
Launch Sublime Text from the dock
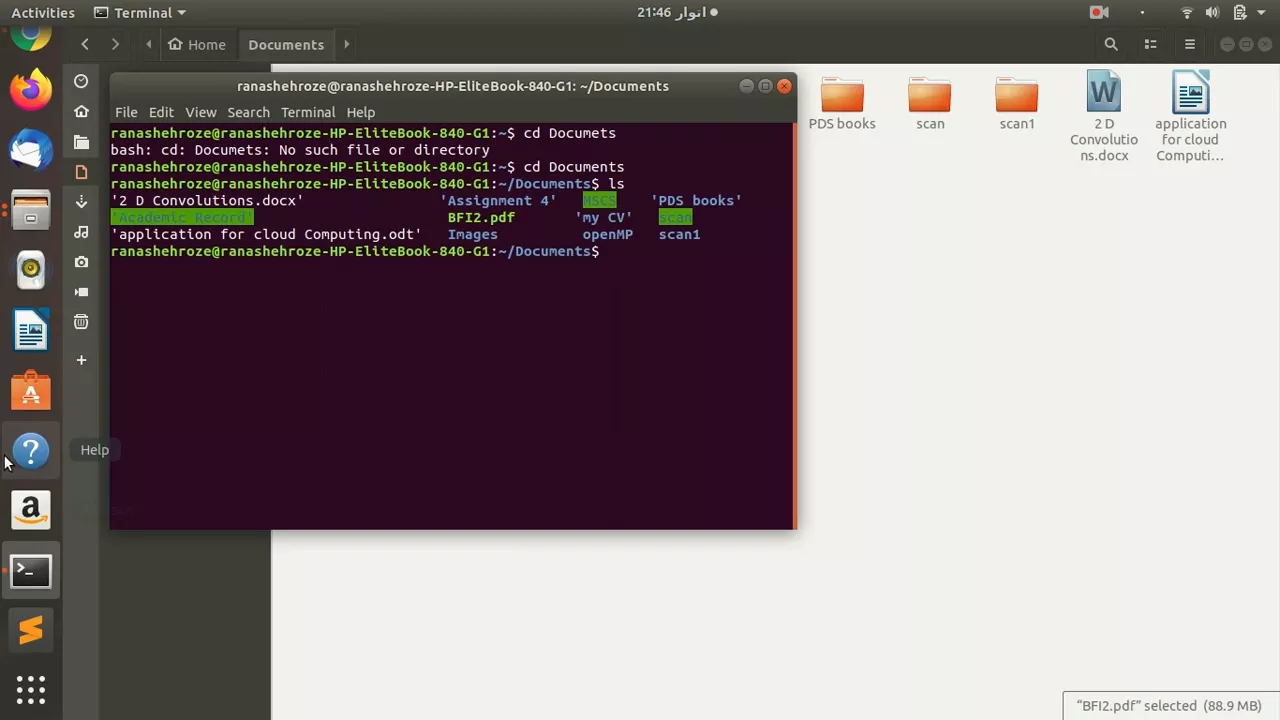point(30,630)
